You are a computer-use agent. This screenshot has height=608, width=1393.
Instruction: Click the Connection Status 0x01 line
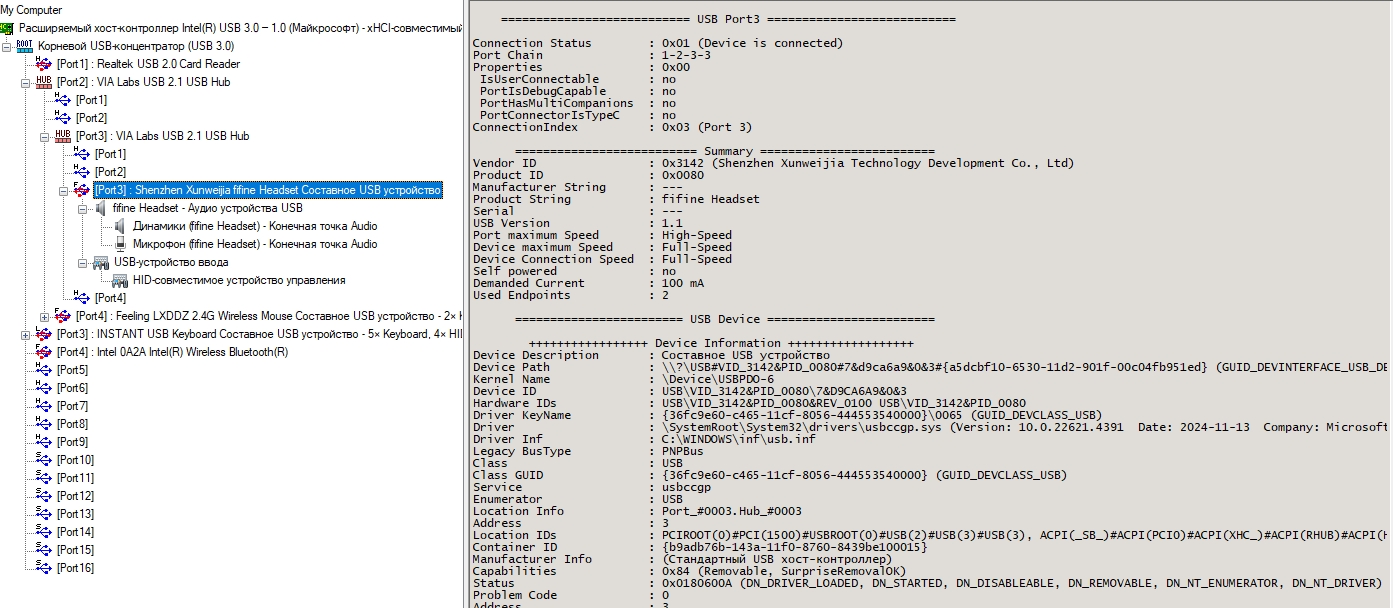pos(658,43)
